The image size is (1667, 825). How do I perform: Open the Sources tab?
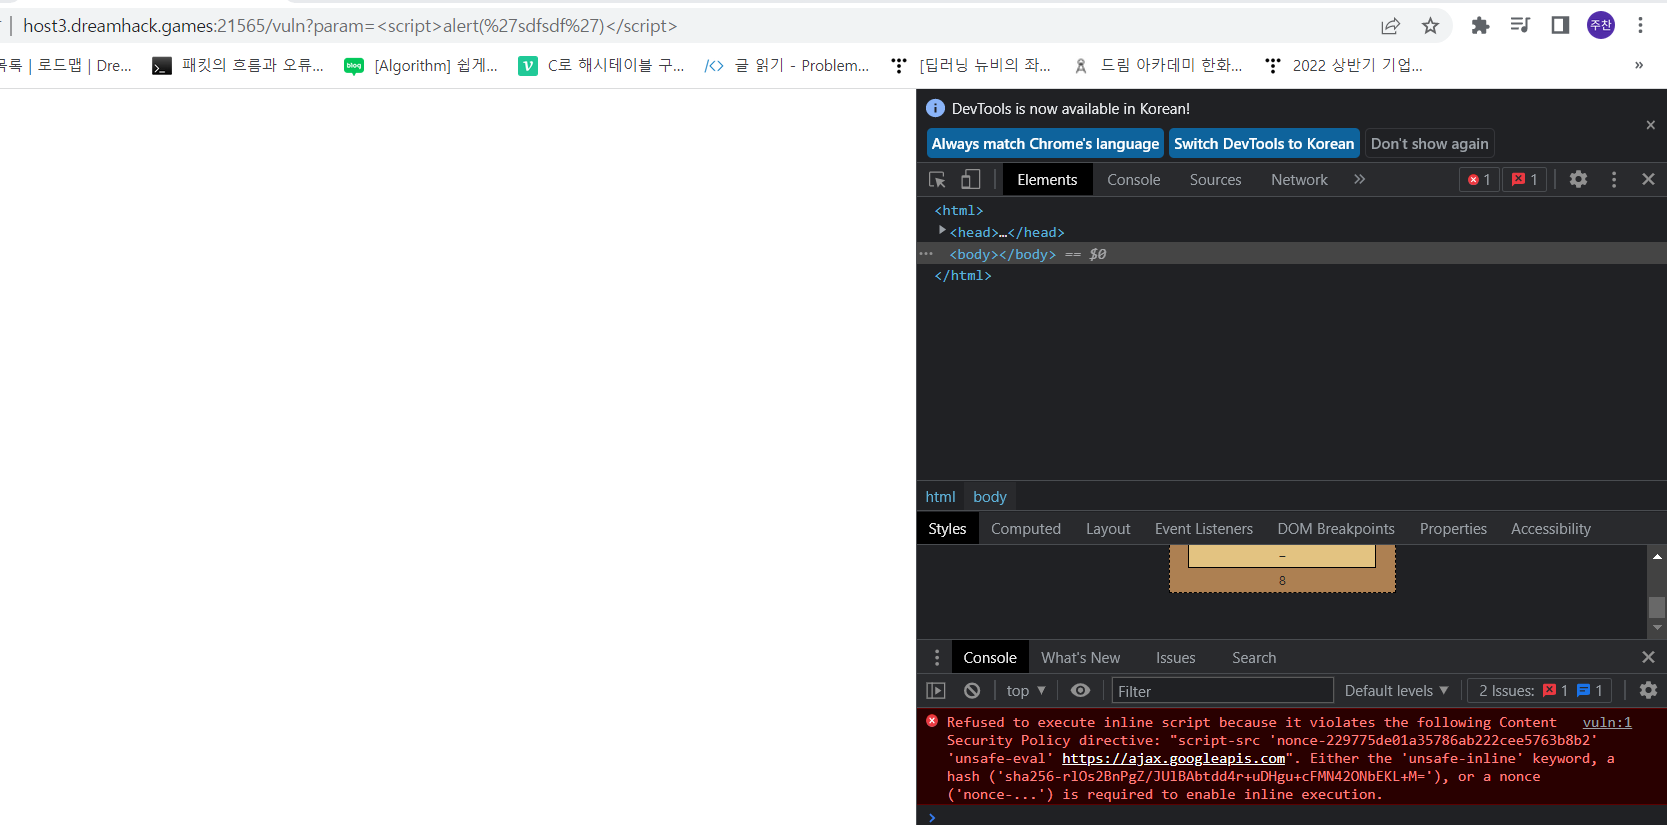click(1215, 179)
